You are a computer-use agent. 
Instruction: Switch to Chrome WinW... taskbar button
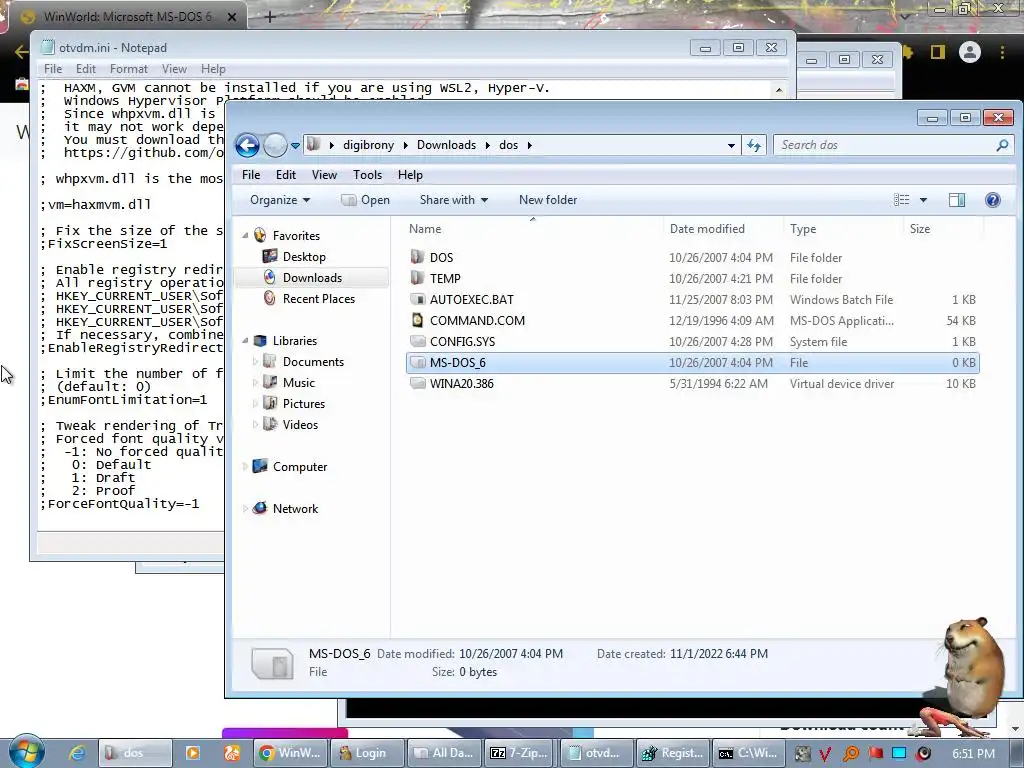pos(289,753)
